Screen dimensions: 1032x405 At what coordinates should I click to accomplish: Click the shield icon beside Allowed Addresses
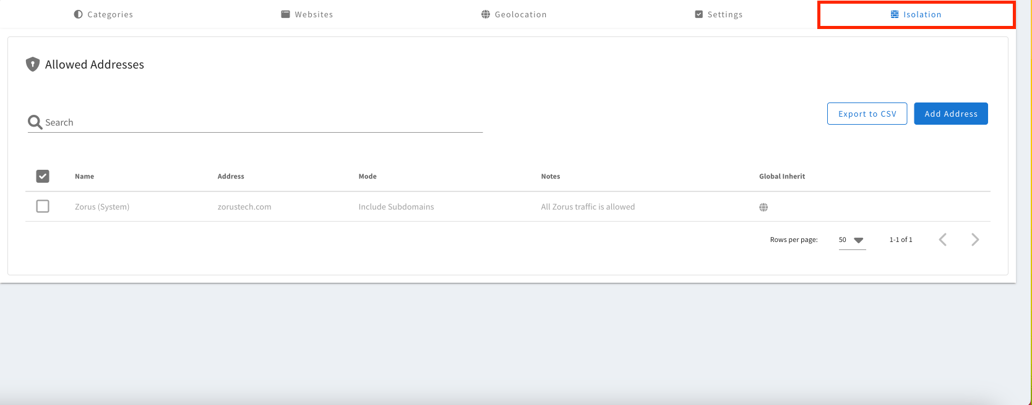(x=33, y=64)
